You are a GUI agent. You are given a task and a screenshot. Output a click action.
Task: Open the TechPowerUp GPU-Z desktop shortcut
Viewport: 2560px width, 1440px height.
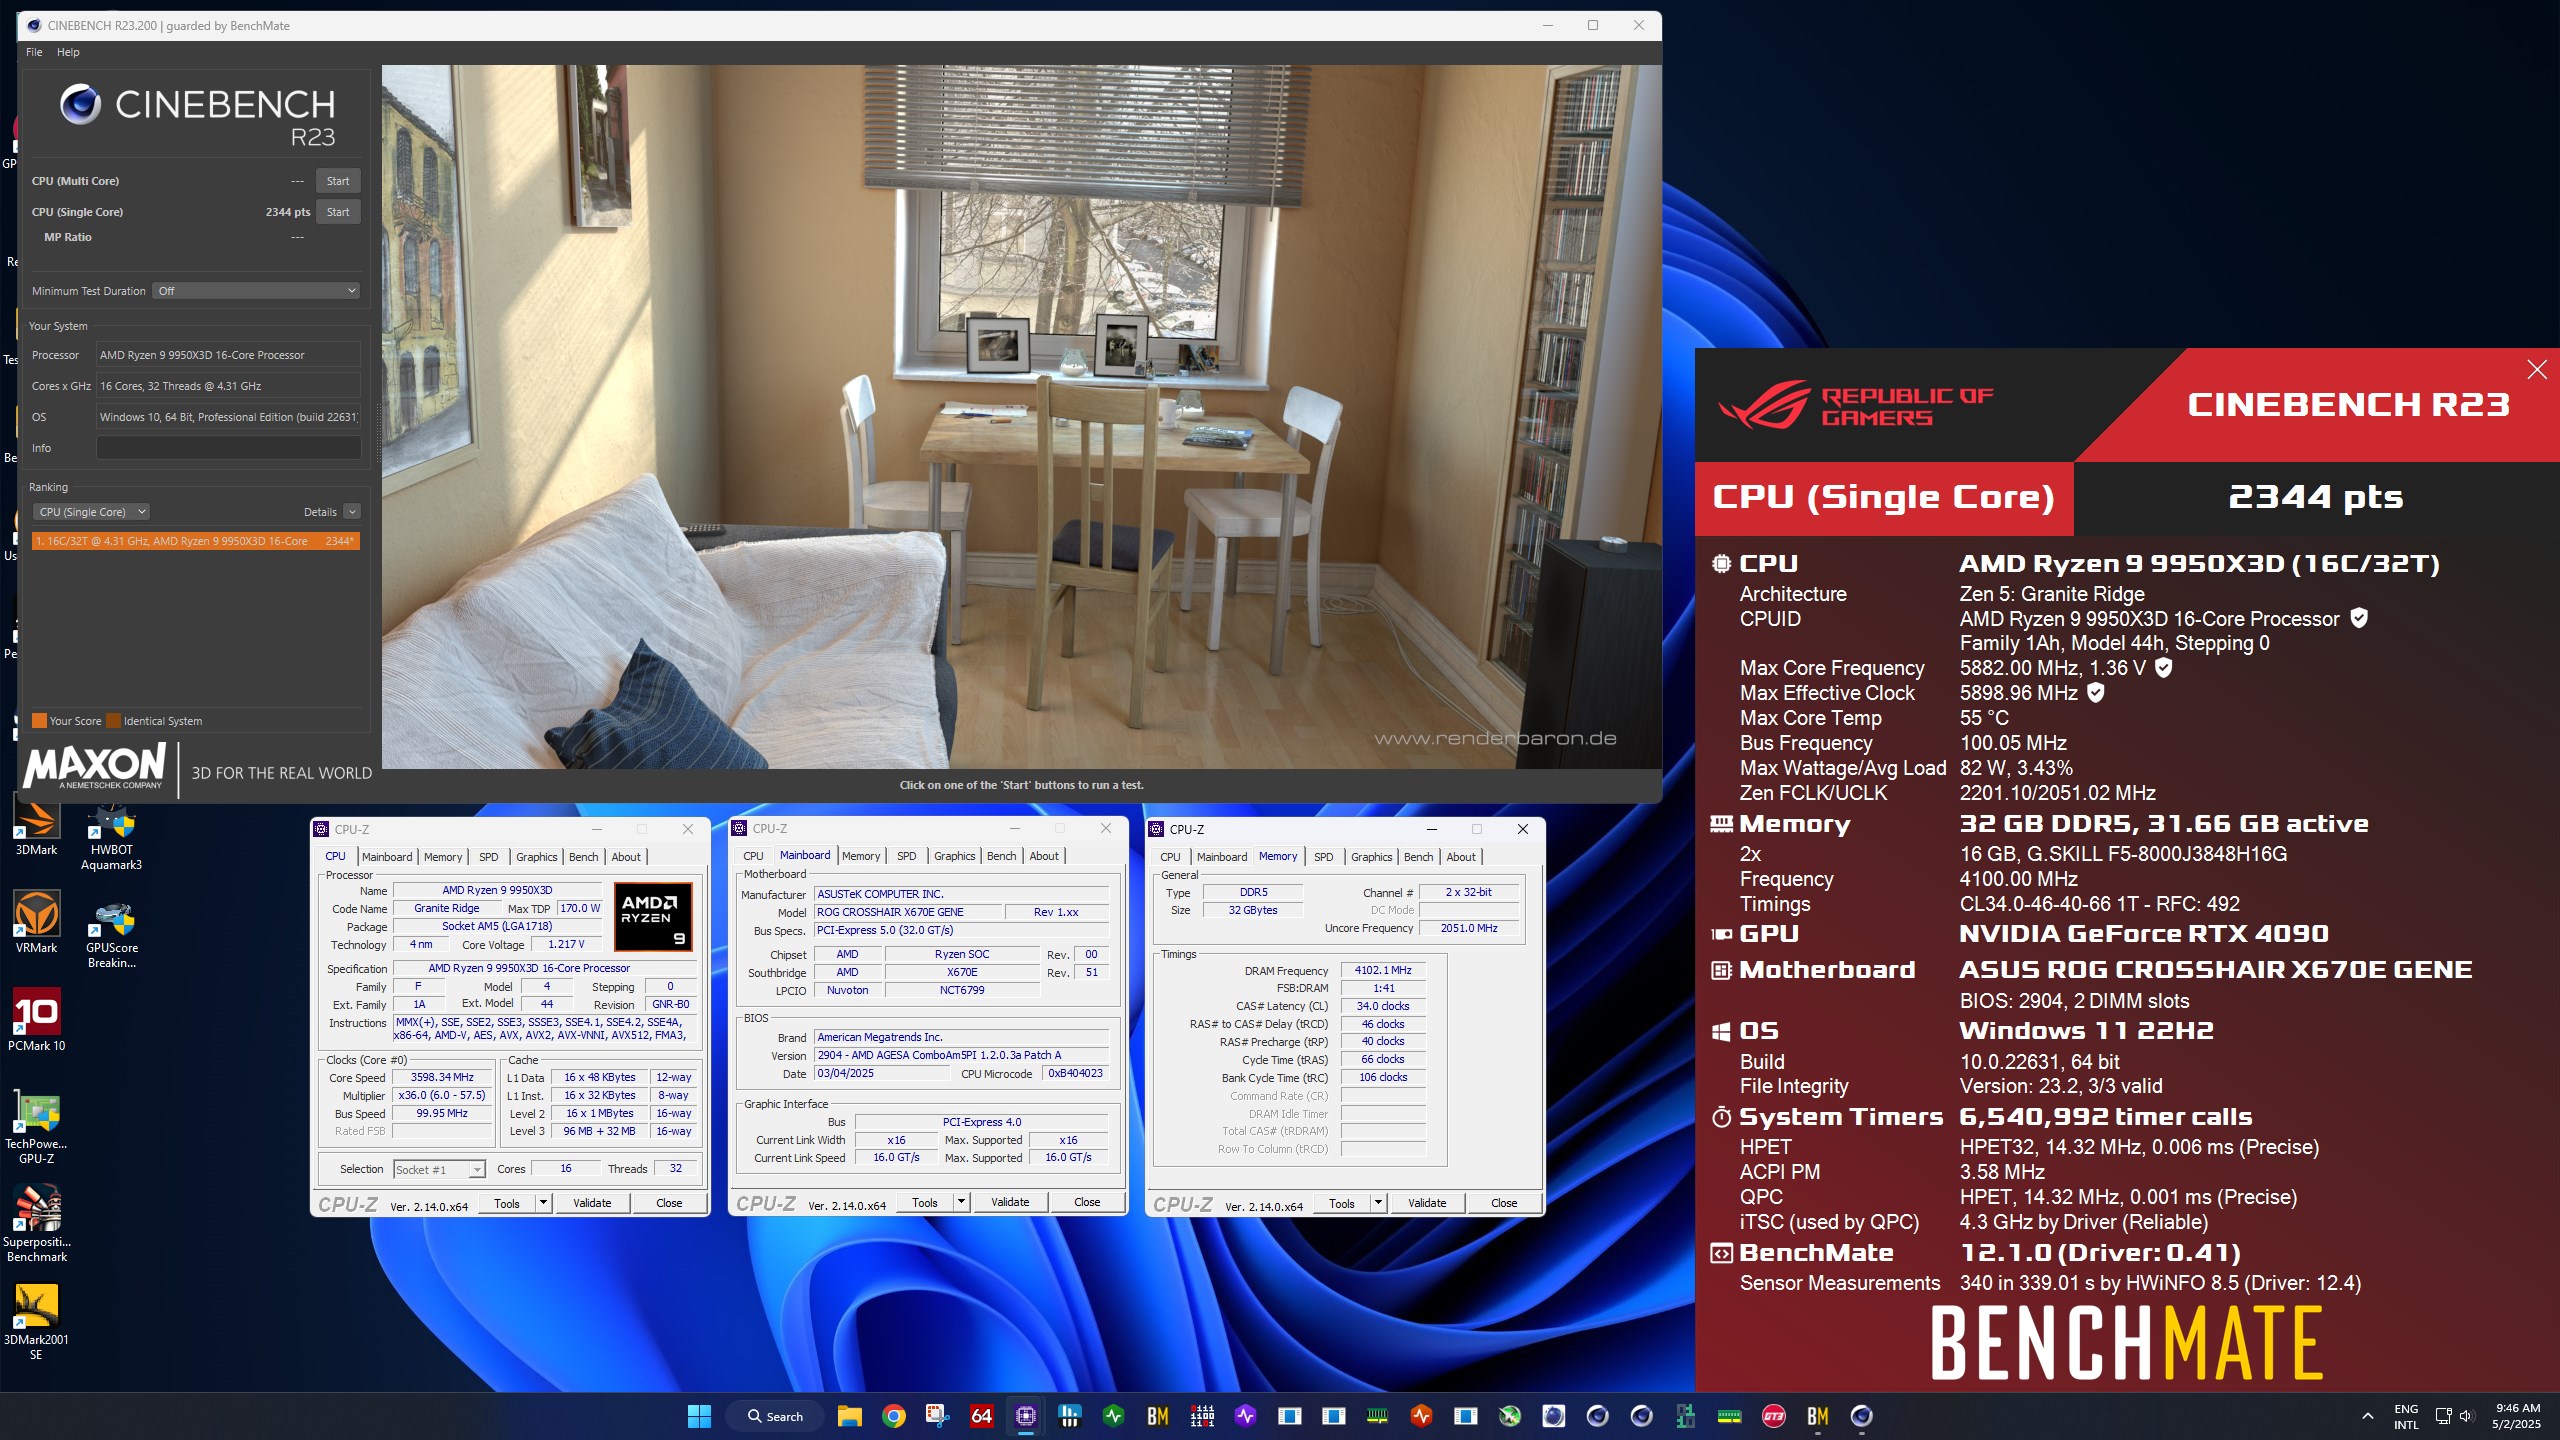pyautogui.click(x=36, y=1128)
